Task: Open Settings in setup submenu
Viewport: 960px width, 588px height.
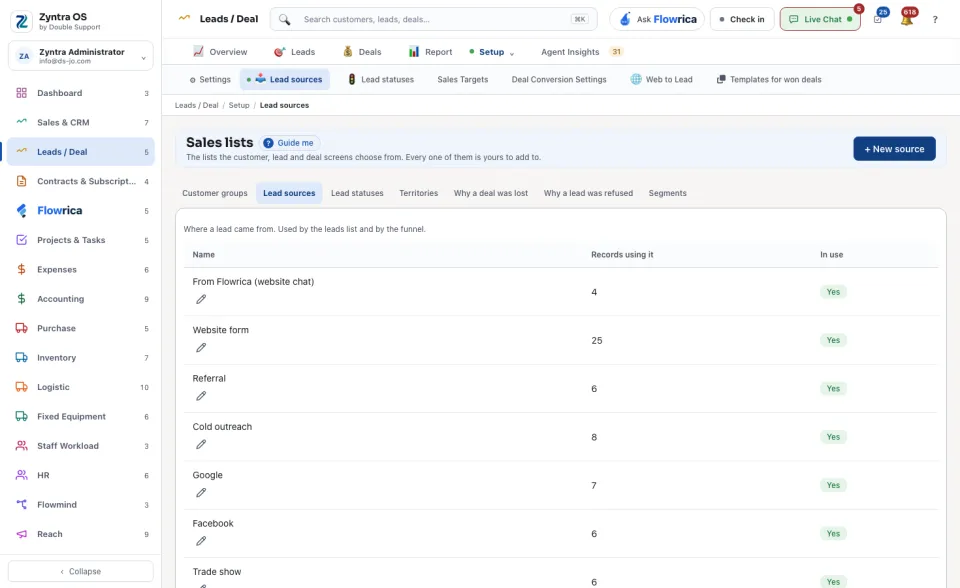Action: pos(210,80)
